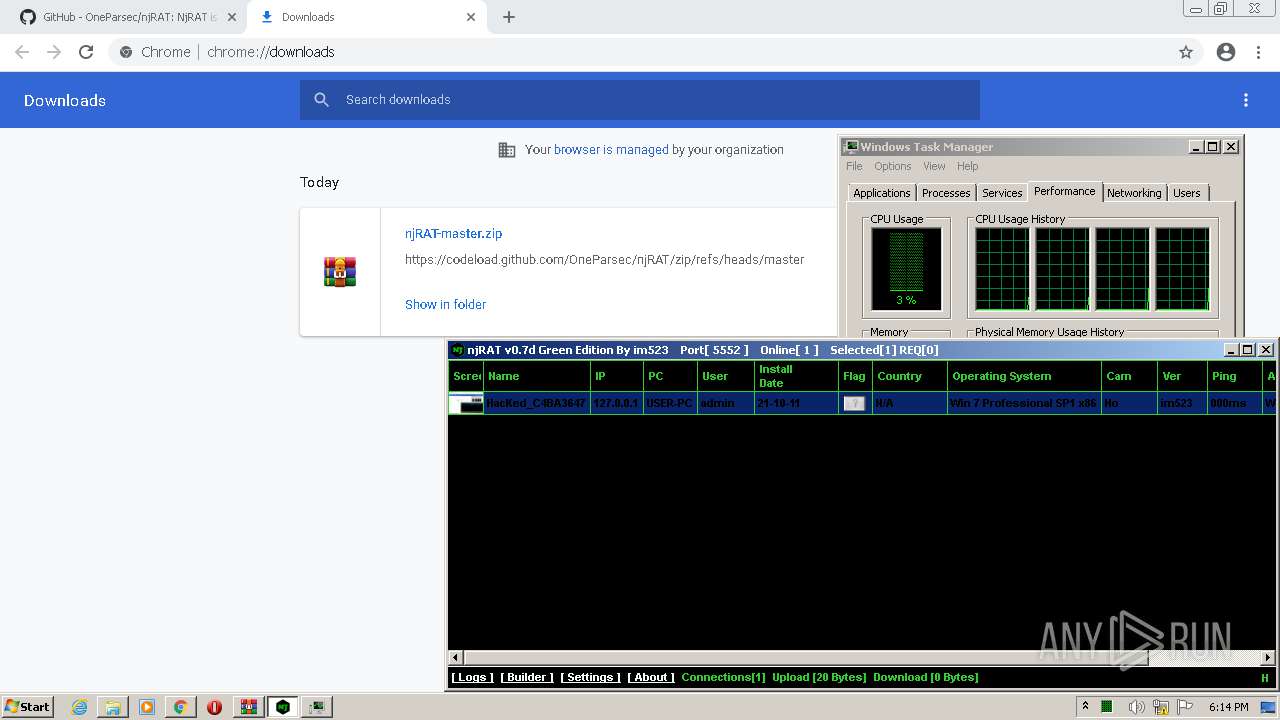Viewport: 1280px width, 720px height.
Task: Open Task Manager File menu
Action: (854, 166)
